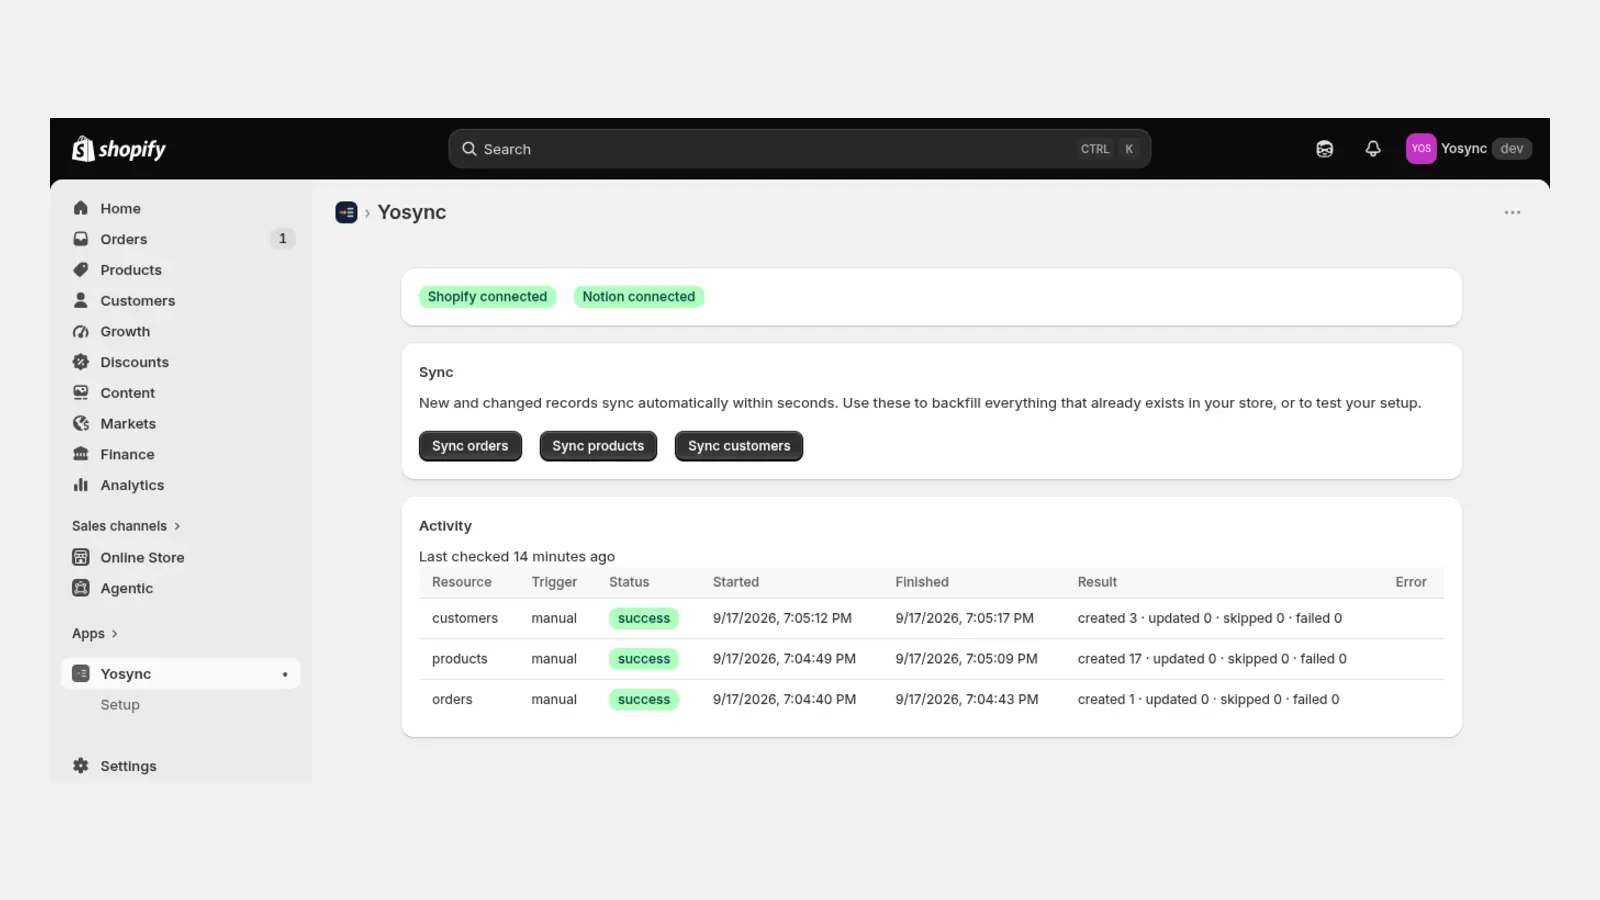The height and width of the screenshot is (900, 1600).
Task: Click the Products tag icon
Action: (81, 270)
